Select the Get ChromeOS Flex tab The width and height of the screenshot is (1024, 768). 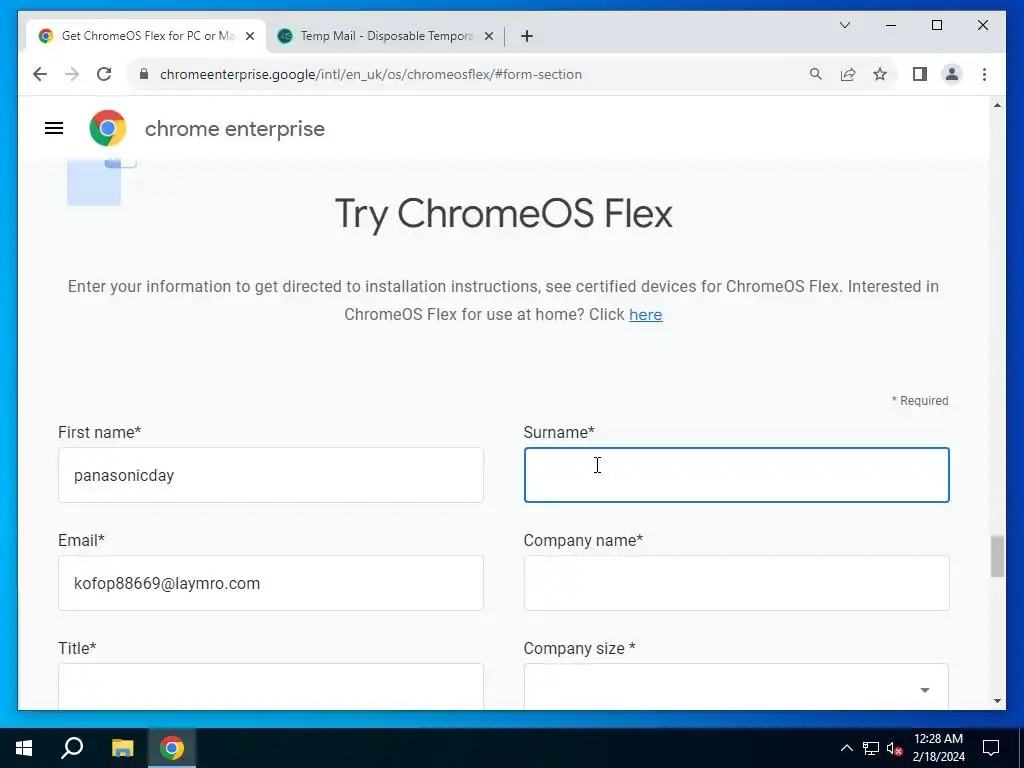tap(146, 36)
